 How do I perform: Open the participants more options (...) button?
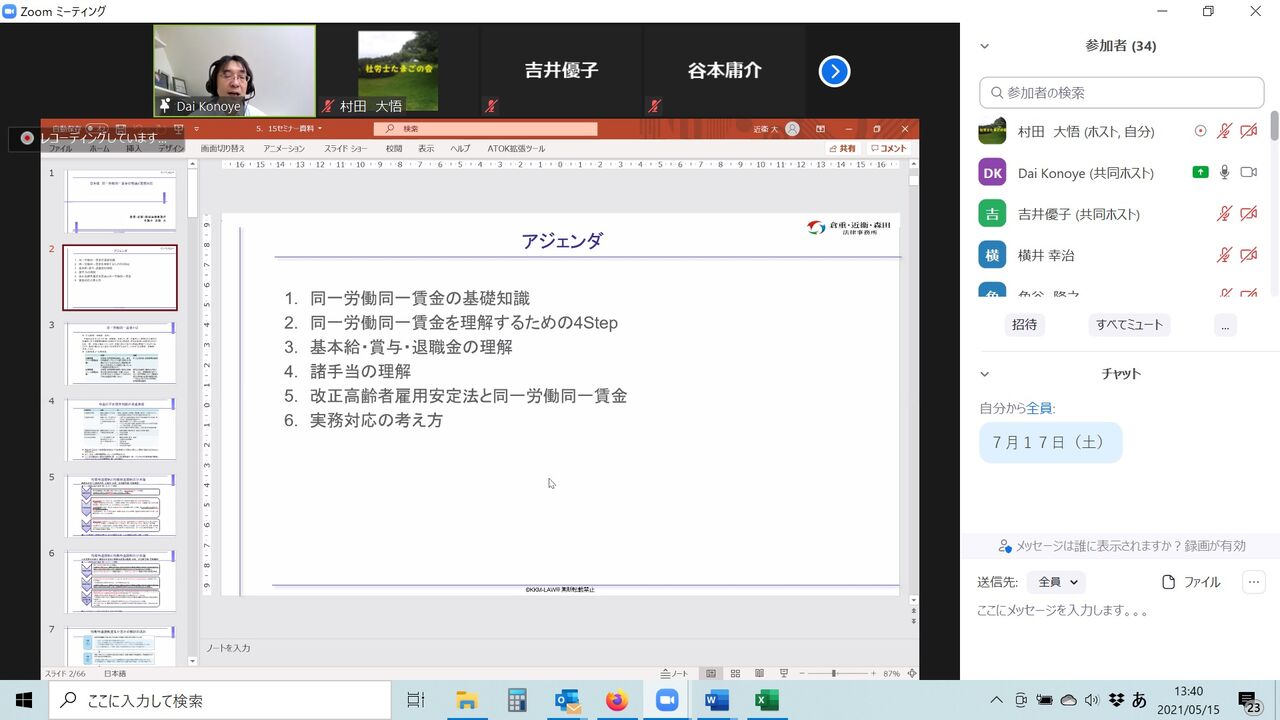(1225, 325)
